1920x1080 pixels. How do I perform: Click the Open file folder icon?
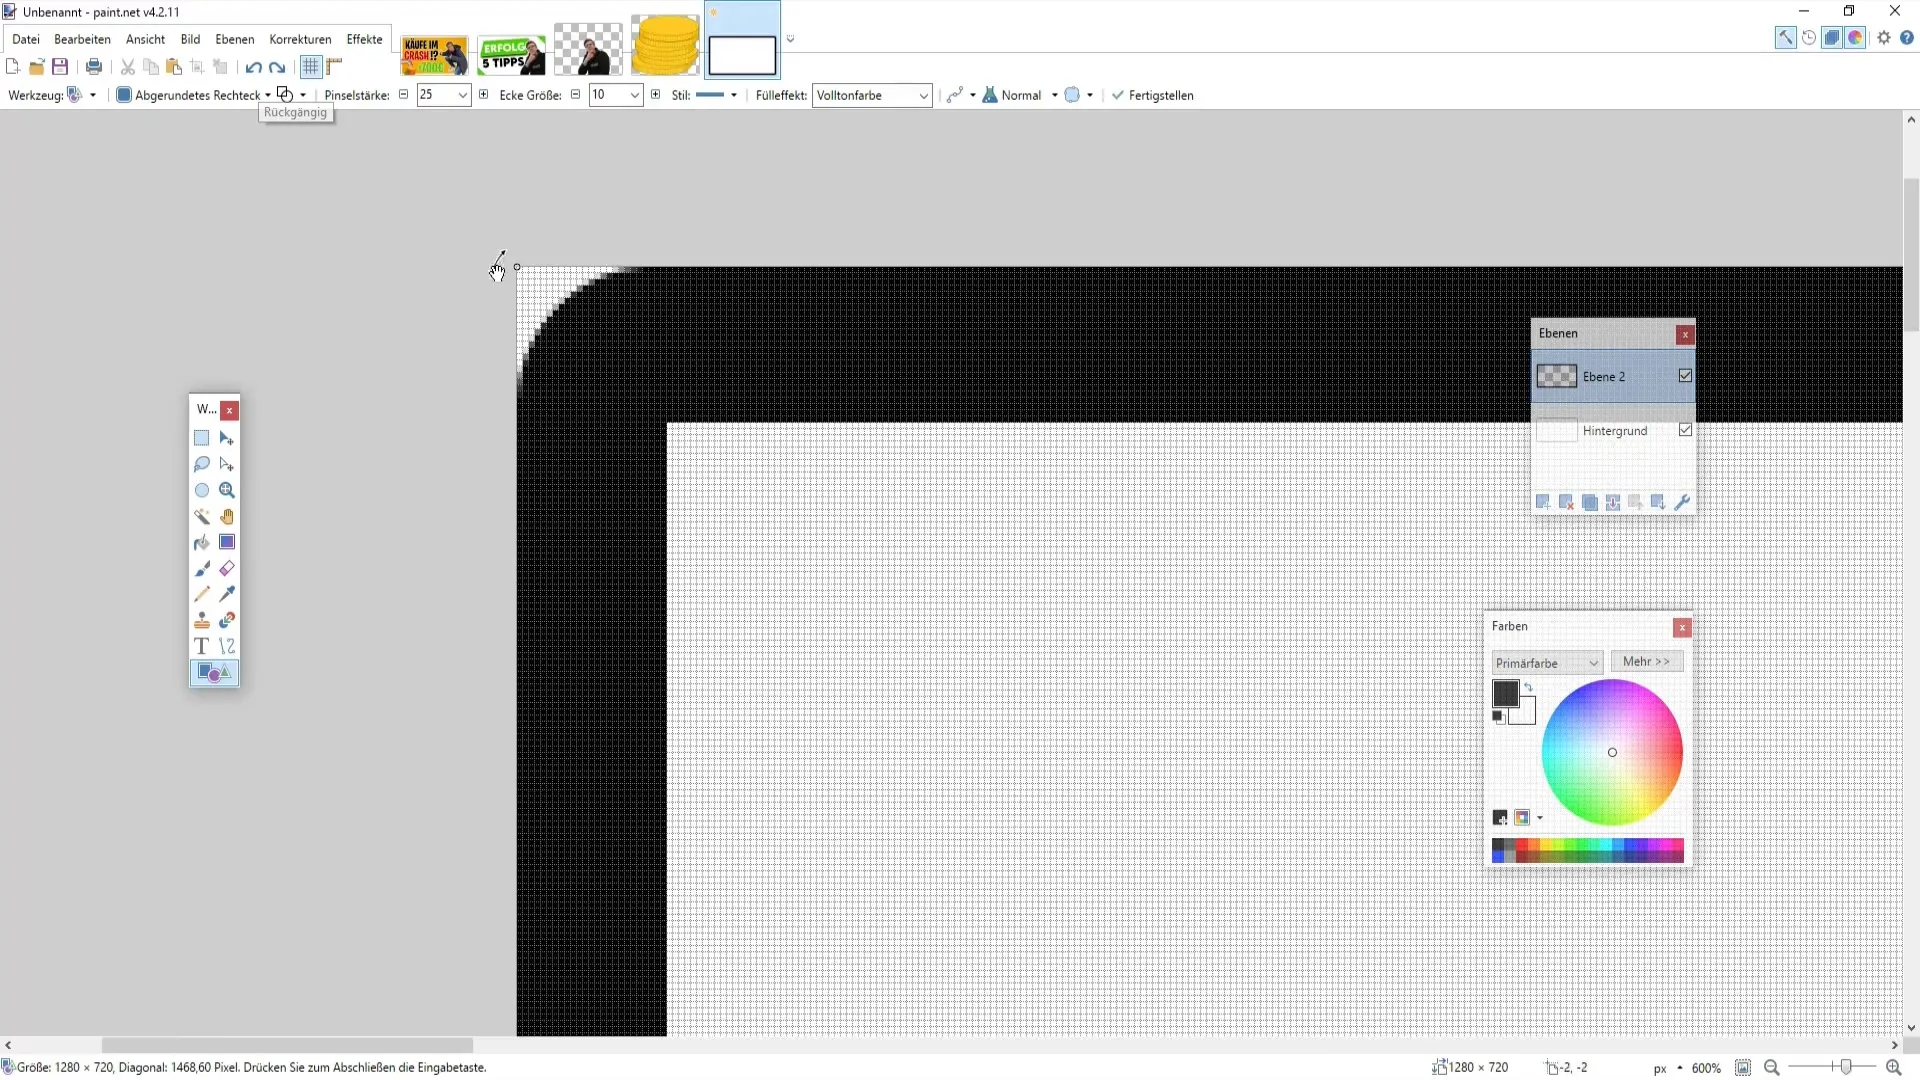[x=36, y=67]
